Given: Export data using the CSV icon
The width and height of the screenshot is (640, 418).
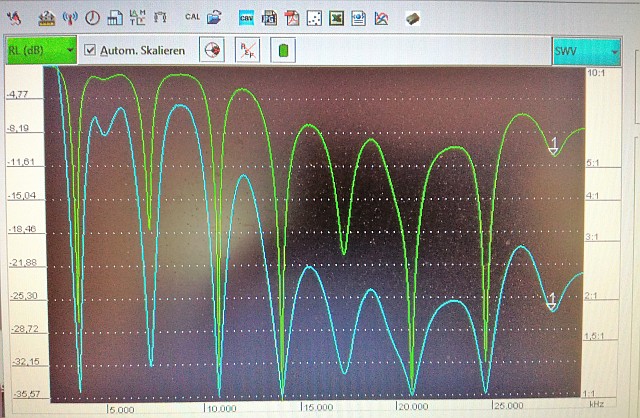Looking at the screenshot, I should click(x=246, y=17).
